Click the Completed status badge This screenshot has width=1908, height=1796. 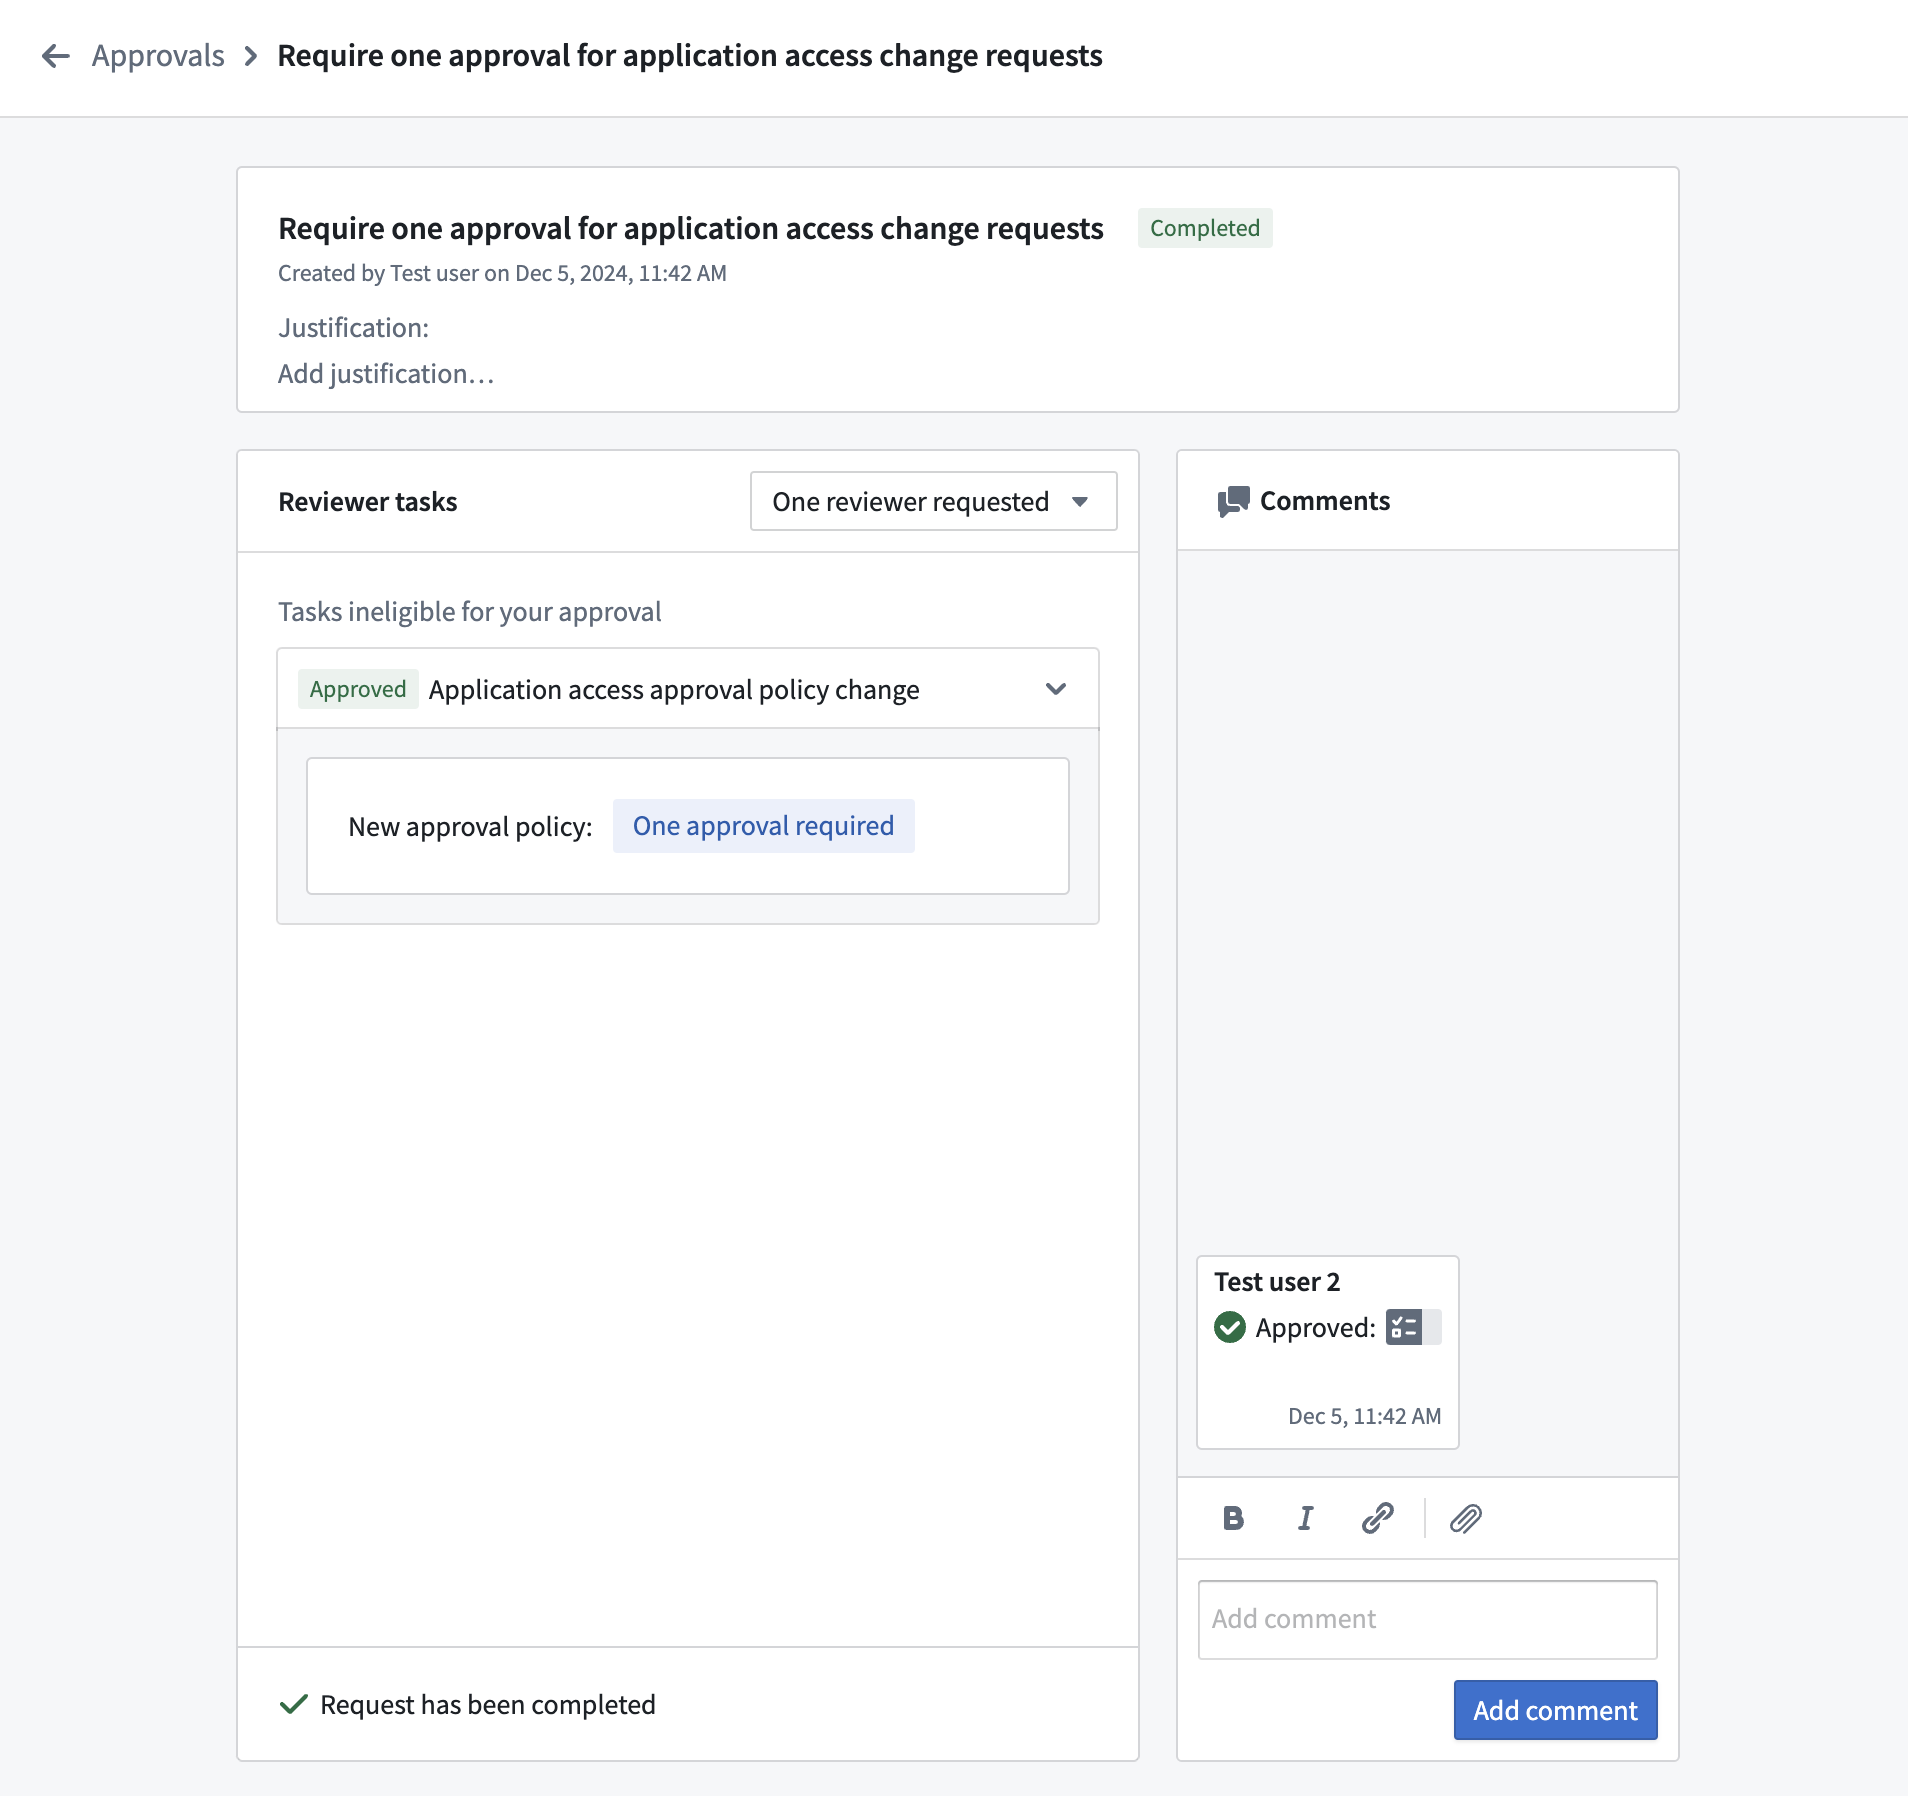[1205, 228]
